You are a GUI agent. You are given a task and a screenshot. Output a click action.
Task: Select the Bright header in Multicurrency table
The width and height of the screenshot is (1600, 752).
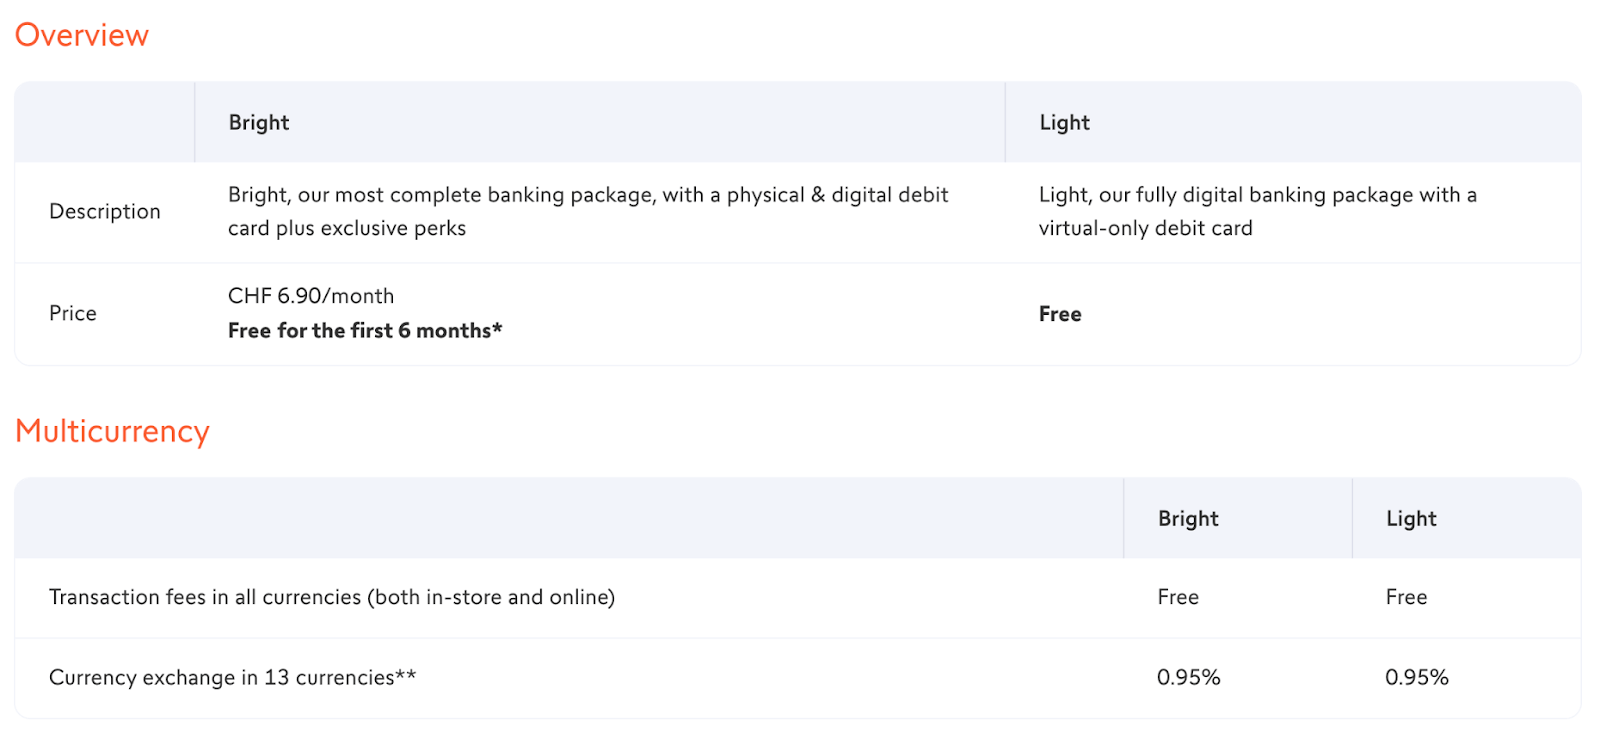coord(1188,518)
